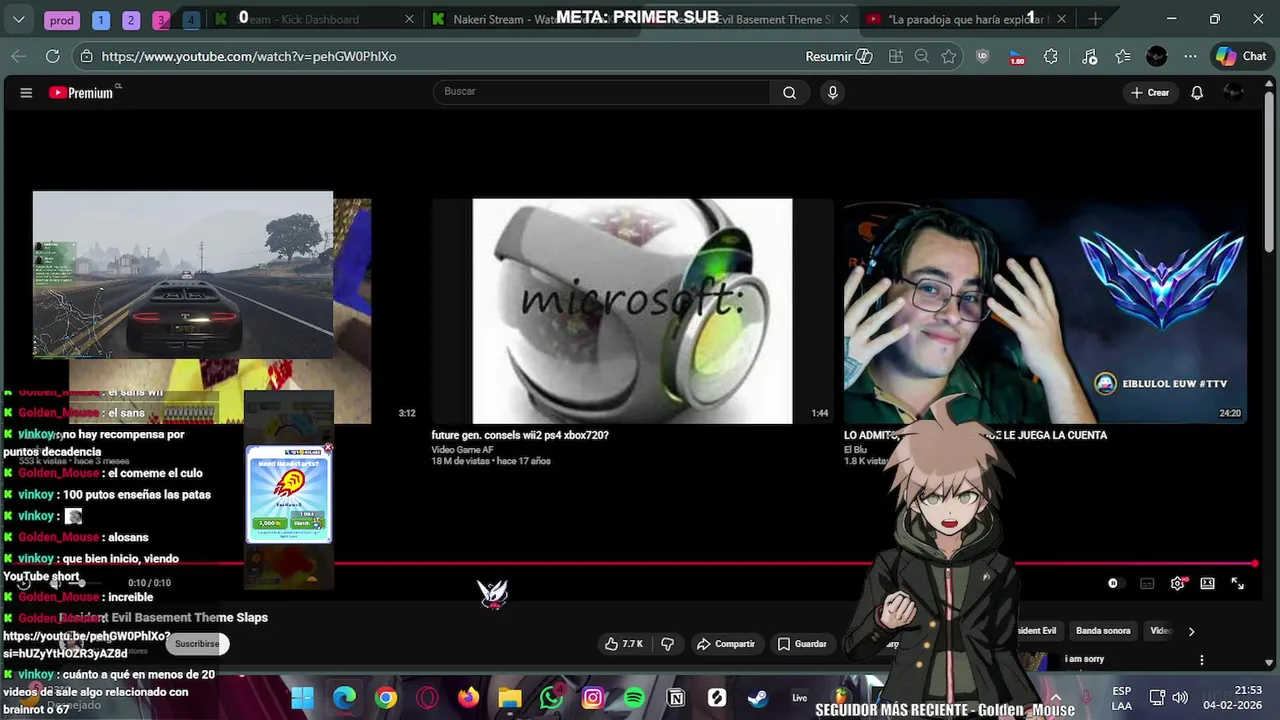Add page to favorites with star icon
The image size is (1280, 720).
click(x=949, y=57)
